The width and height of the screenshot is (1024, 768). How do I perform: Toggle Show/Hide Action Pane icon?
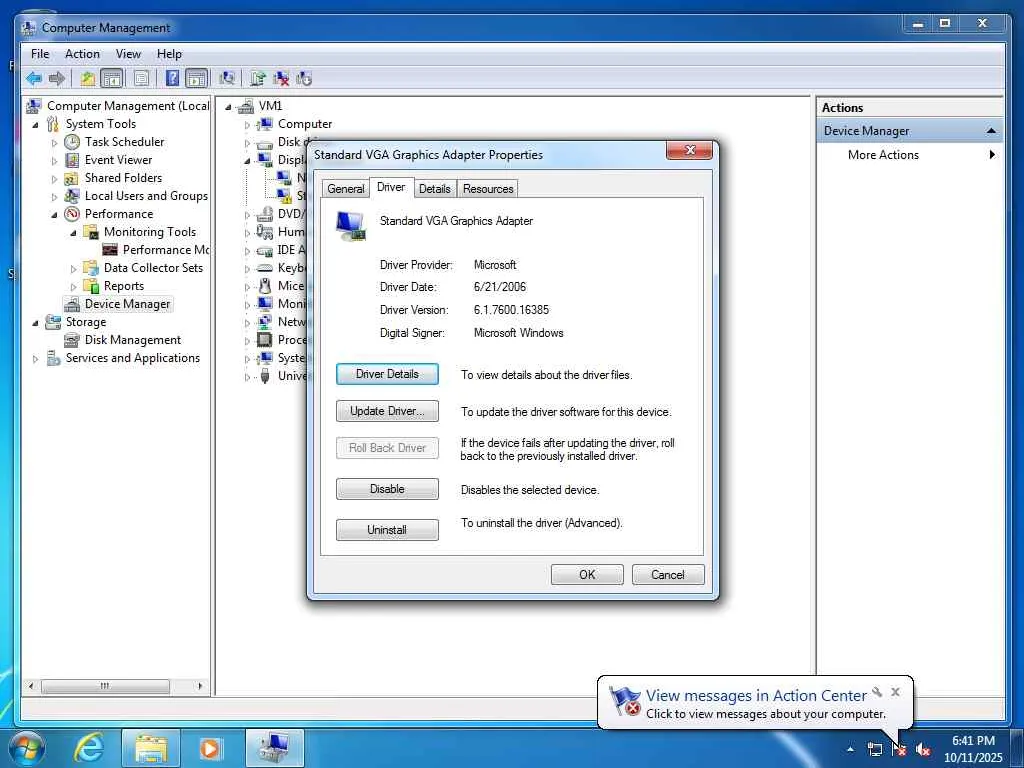(196, 79)
